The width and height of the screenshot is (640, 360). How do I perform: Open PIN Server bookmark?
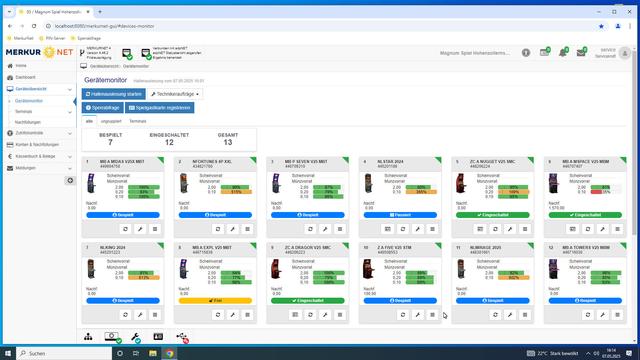52,38
